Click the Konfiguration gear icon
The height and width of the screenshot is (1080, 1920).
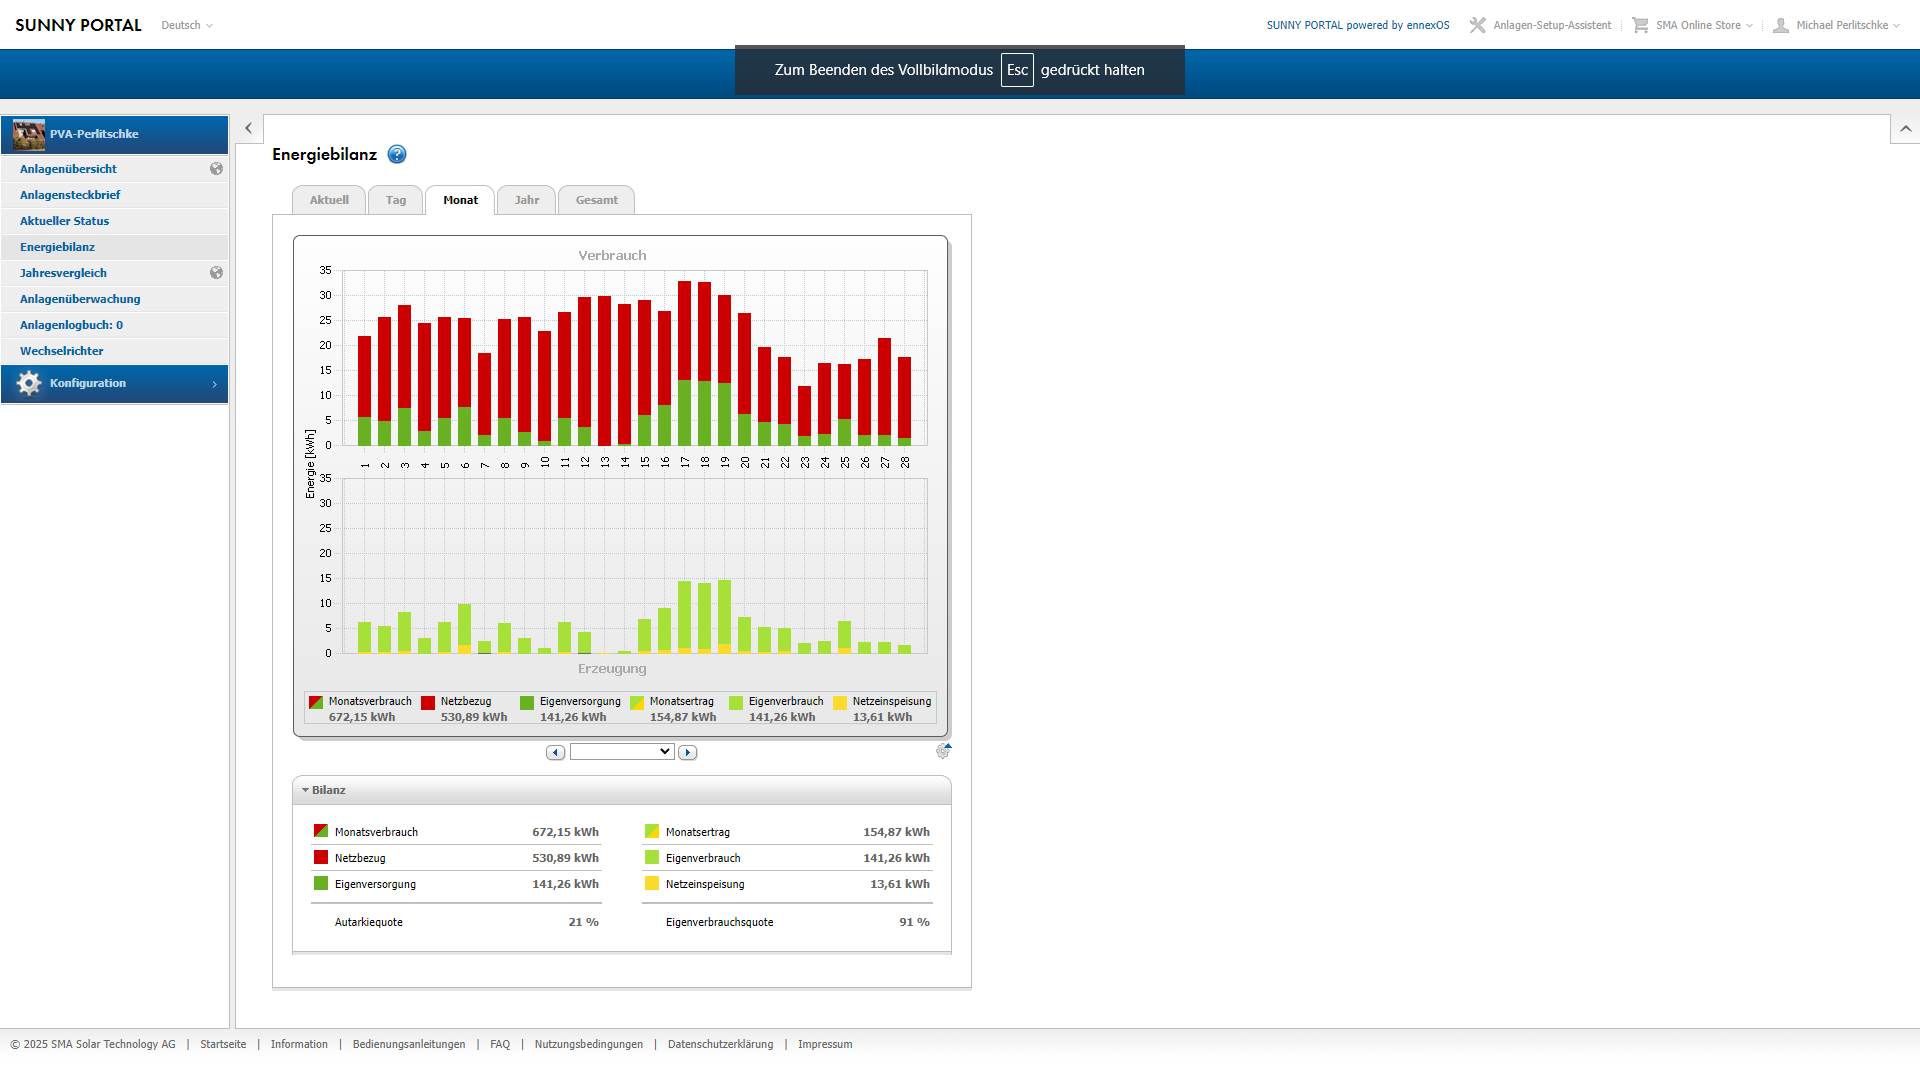[28, 383]
